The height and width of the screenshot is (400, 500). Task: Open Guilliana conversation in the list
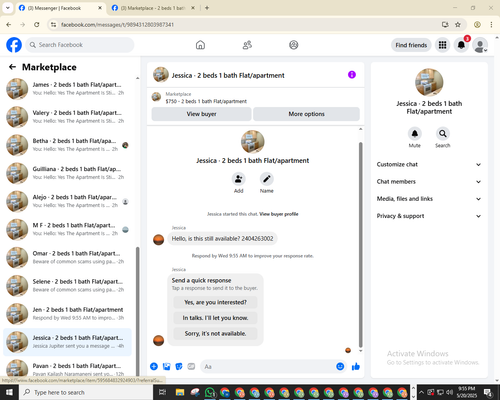click(x=67, y=173)
